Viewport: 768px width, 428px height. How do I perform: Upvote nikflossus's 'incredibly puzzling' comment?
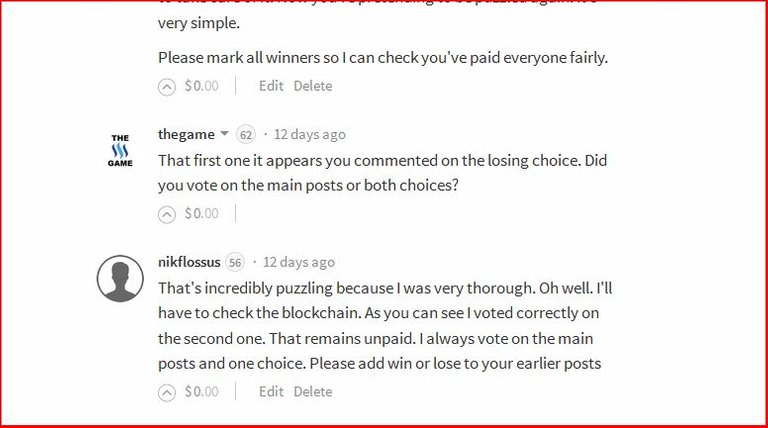(x=167, y=393)
